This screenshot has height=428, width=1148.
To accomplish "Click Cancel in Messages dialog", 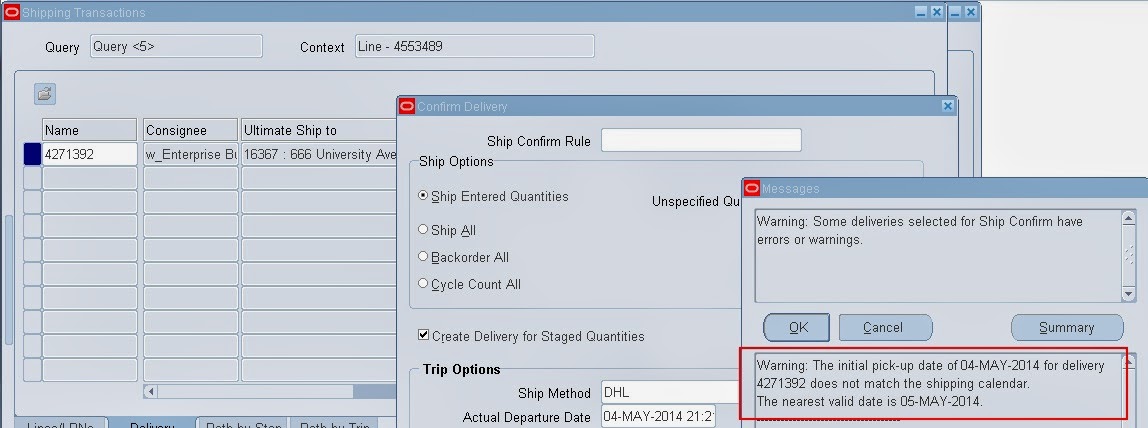I will coord(885,327).
